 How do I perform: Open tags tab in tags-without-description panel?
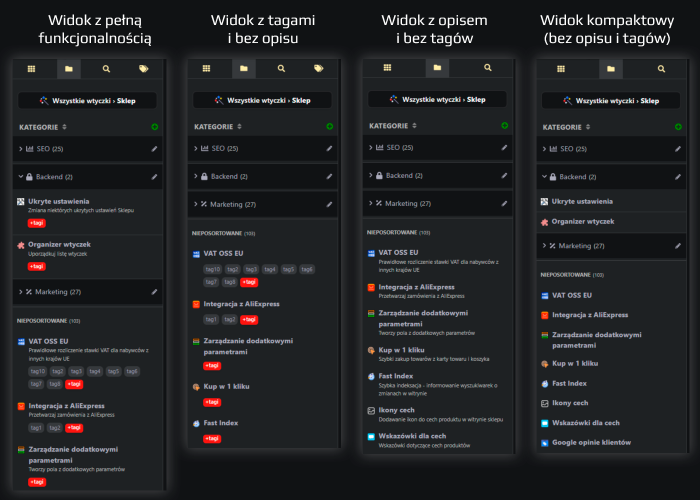coord(318,69)
